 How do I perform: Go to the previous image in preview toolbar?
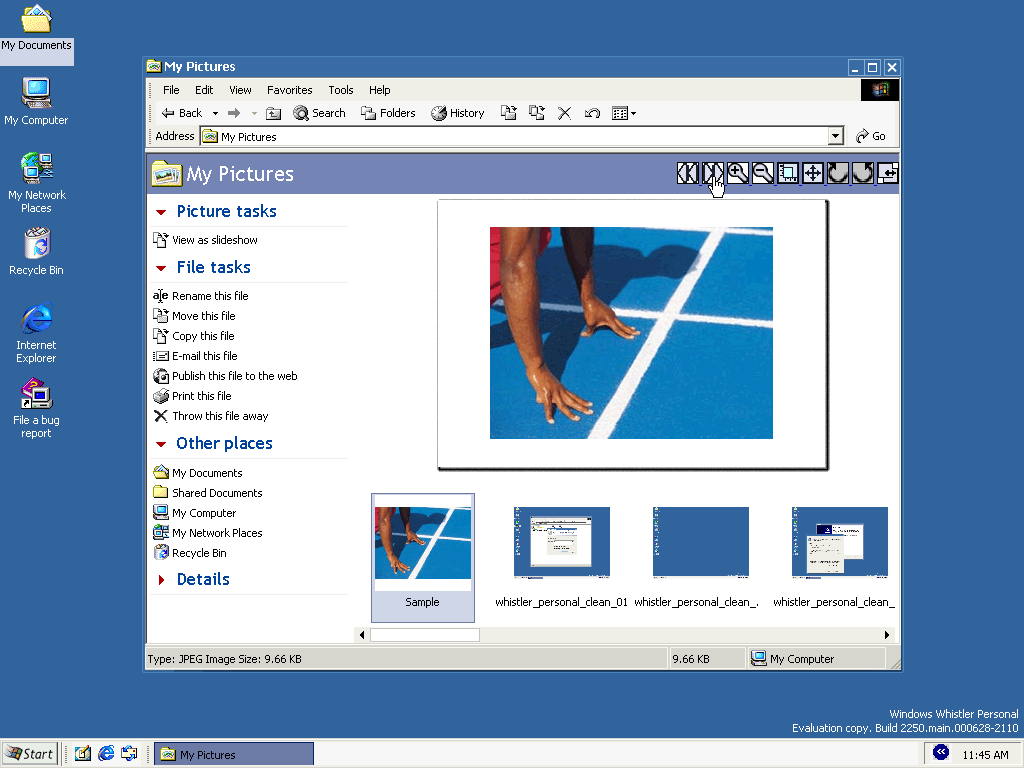[687, 173]
